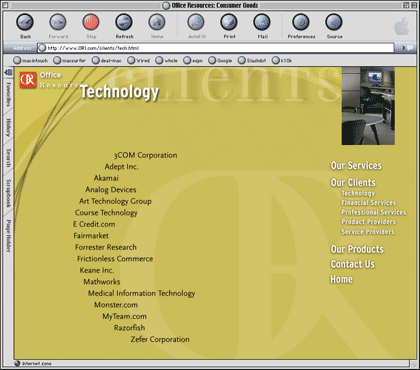Click the Apple logo in the toolbar
This screenshot has width=420, height=370.
402,26
